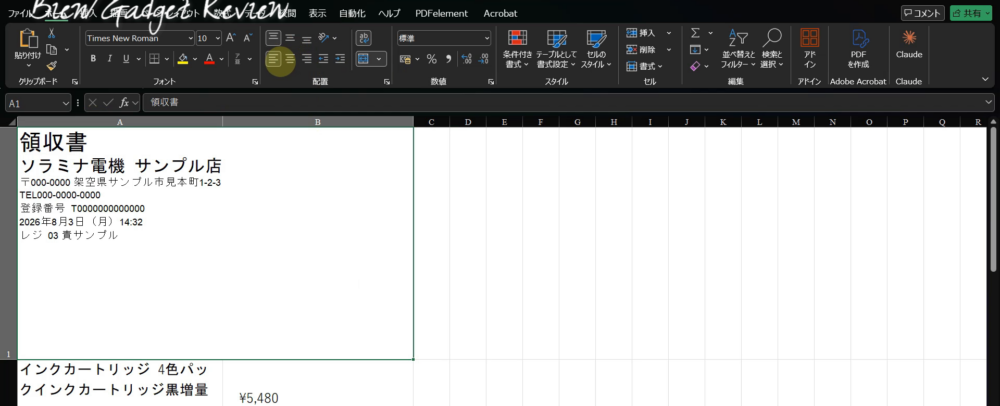
Task: Click the Clear eraser icon
Action: point(695,66)
